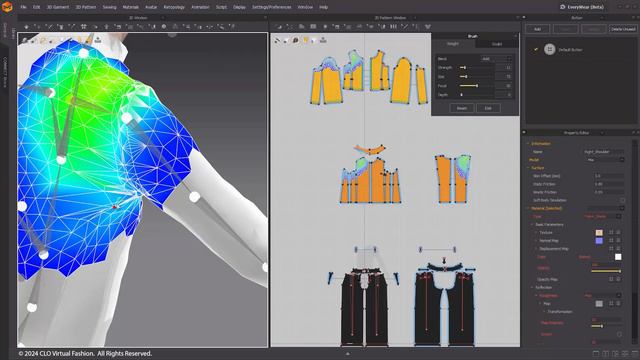The height and width of the screenshot is (360, 640).
Task: Click the tray-shaped last icon in 2D pattern viewport corner
Action: 323,40
